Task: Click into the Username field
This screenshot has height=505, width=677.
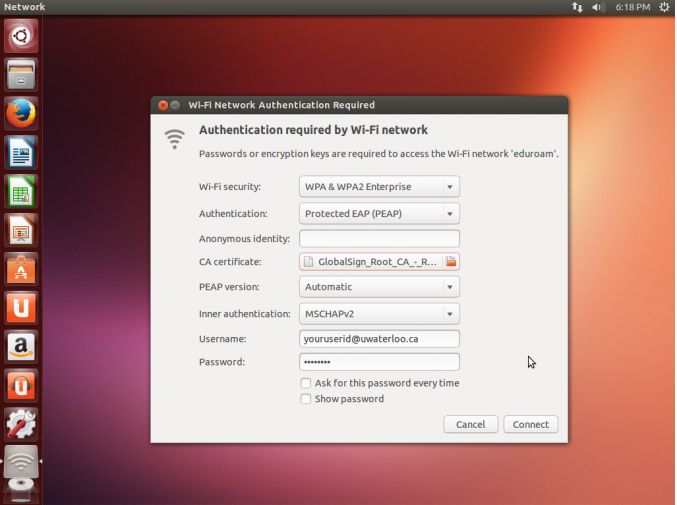Action: click(379, 339)
